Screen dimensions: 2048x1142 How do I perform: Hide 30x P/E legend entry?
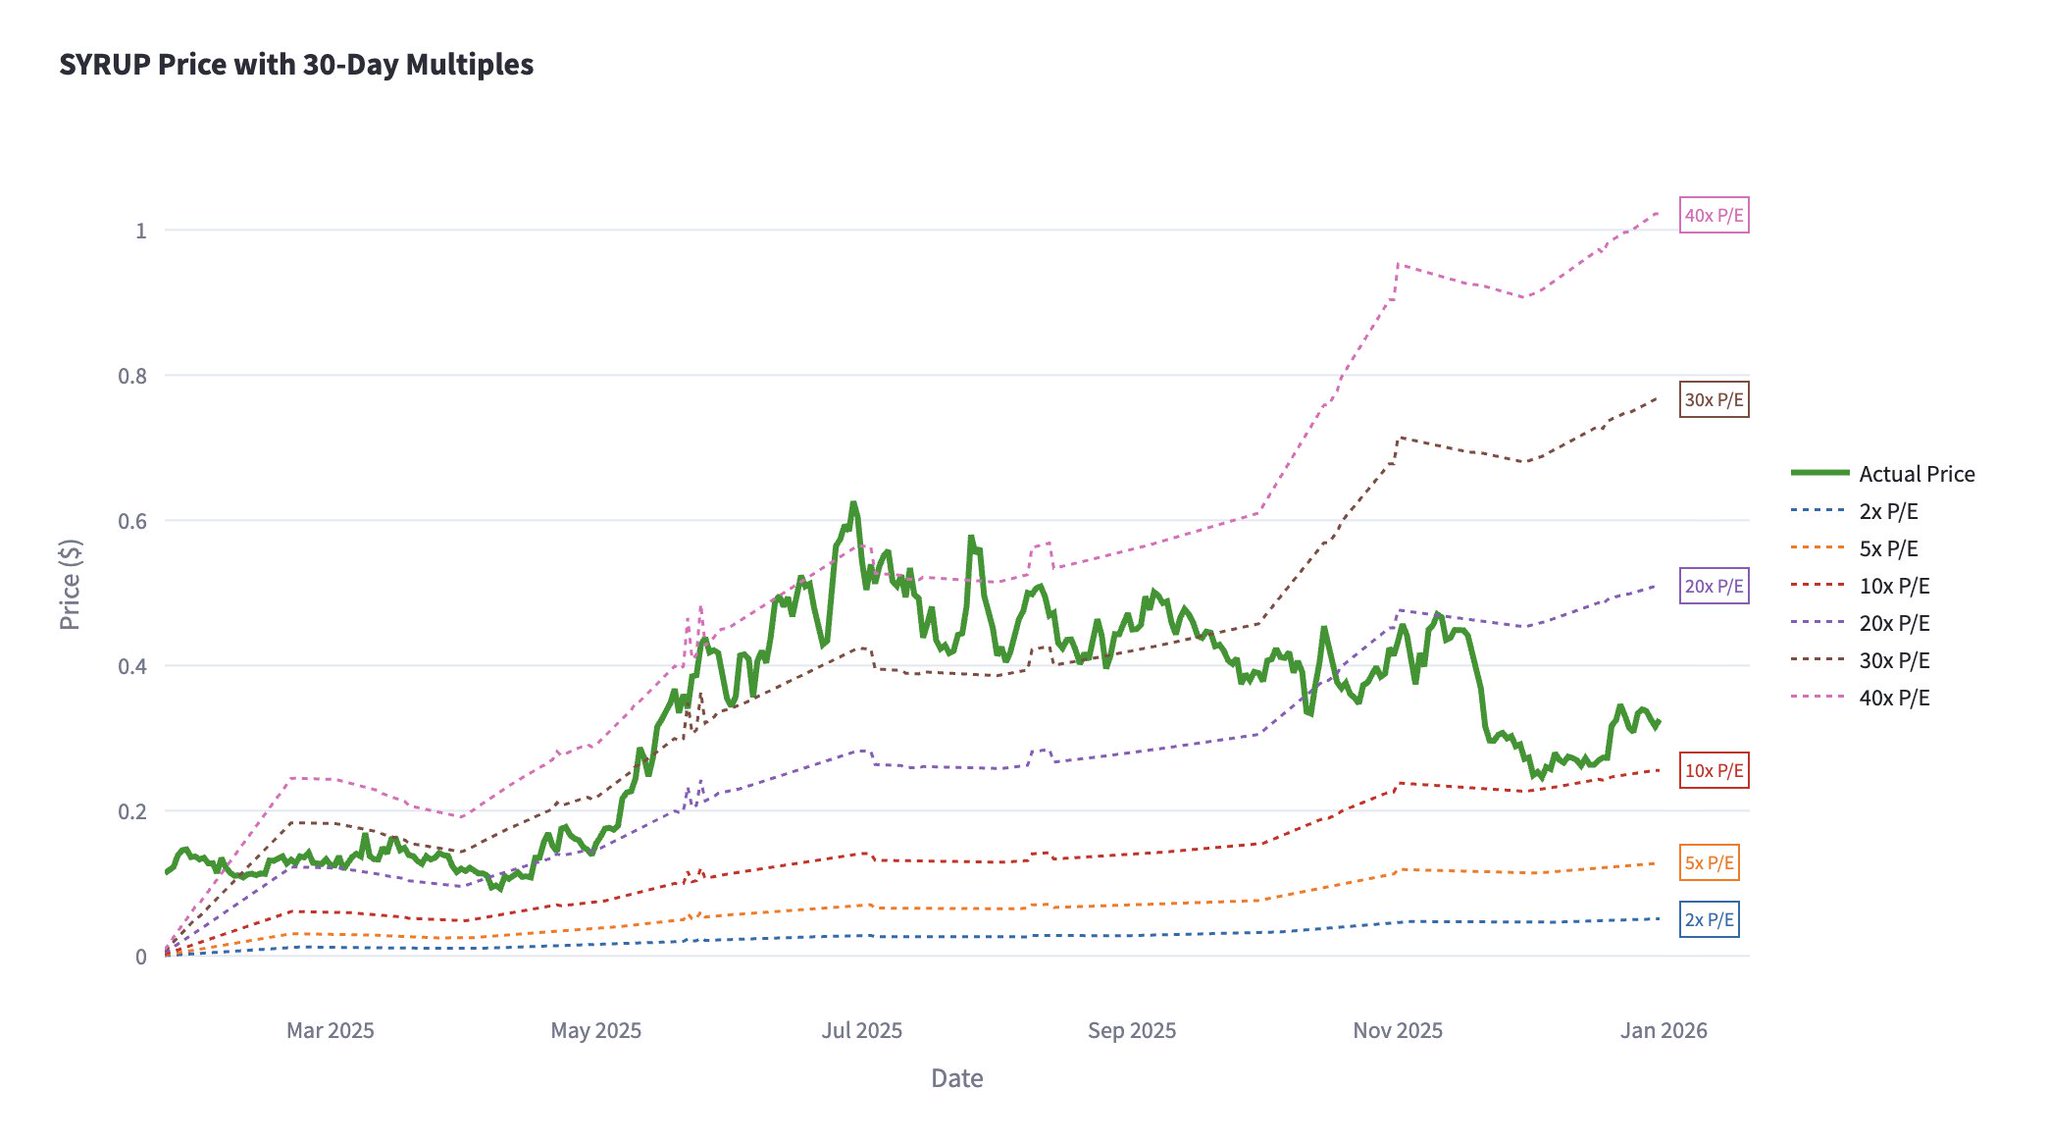(x=1893, y=660)
